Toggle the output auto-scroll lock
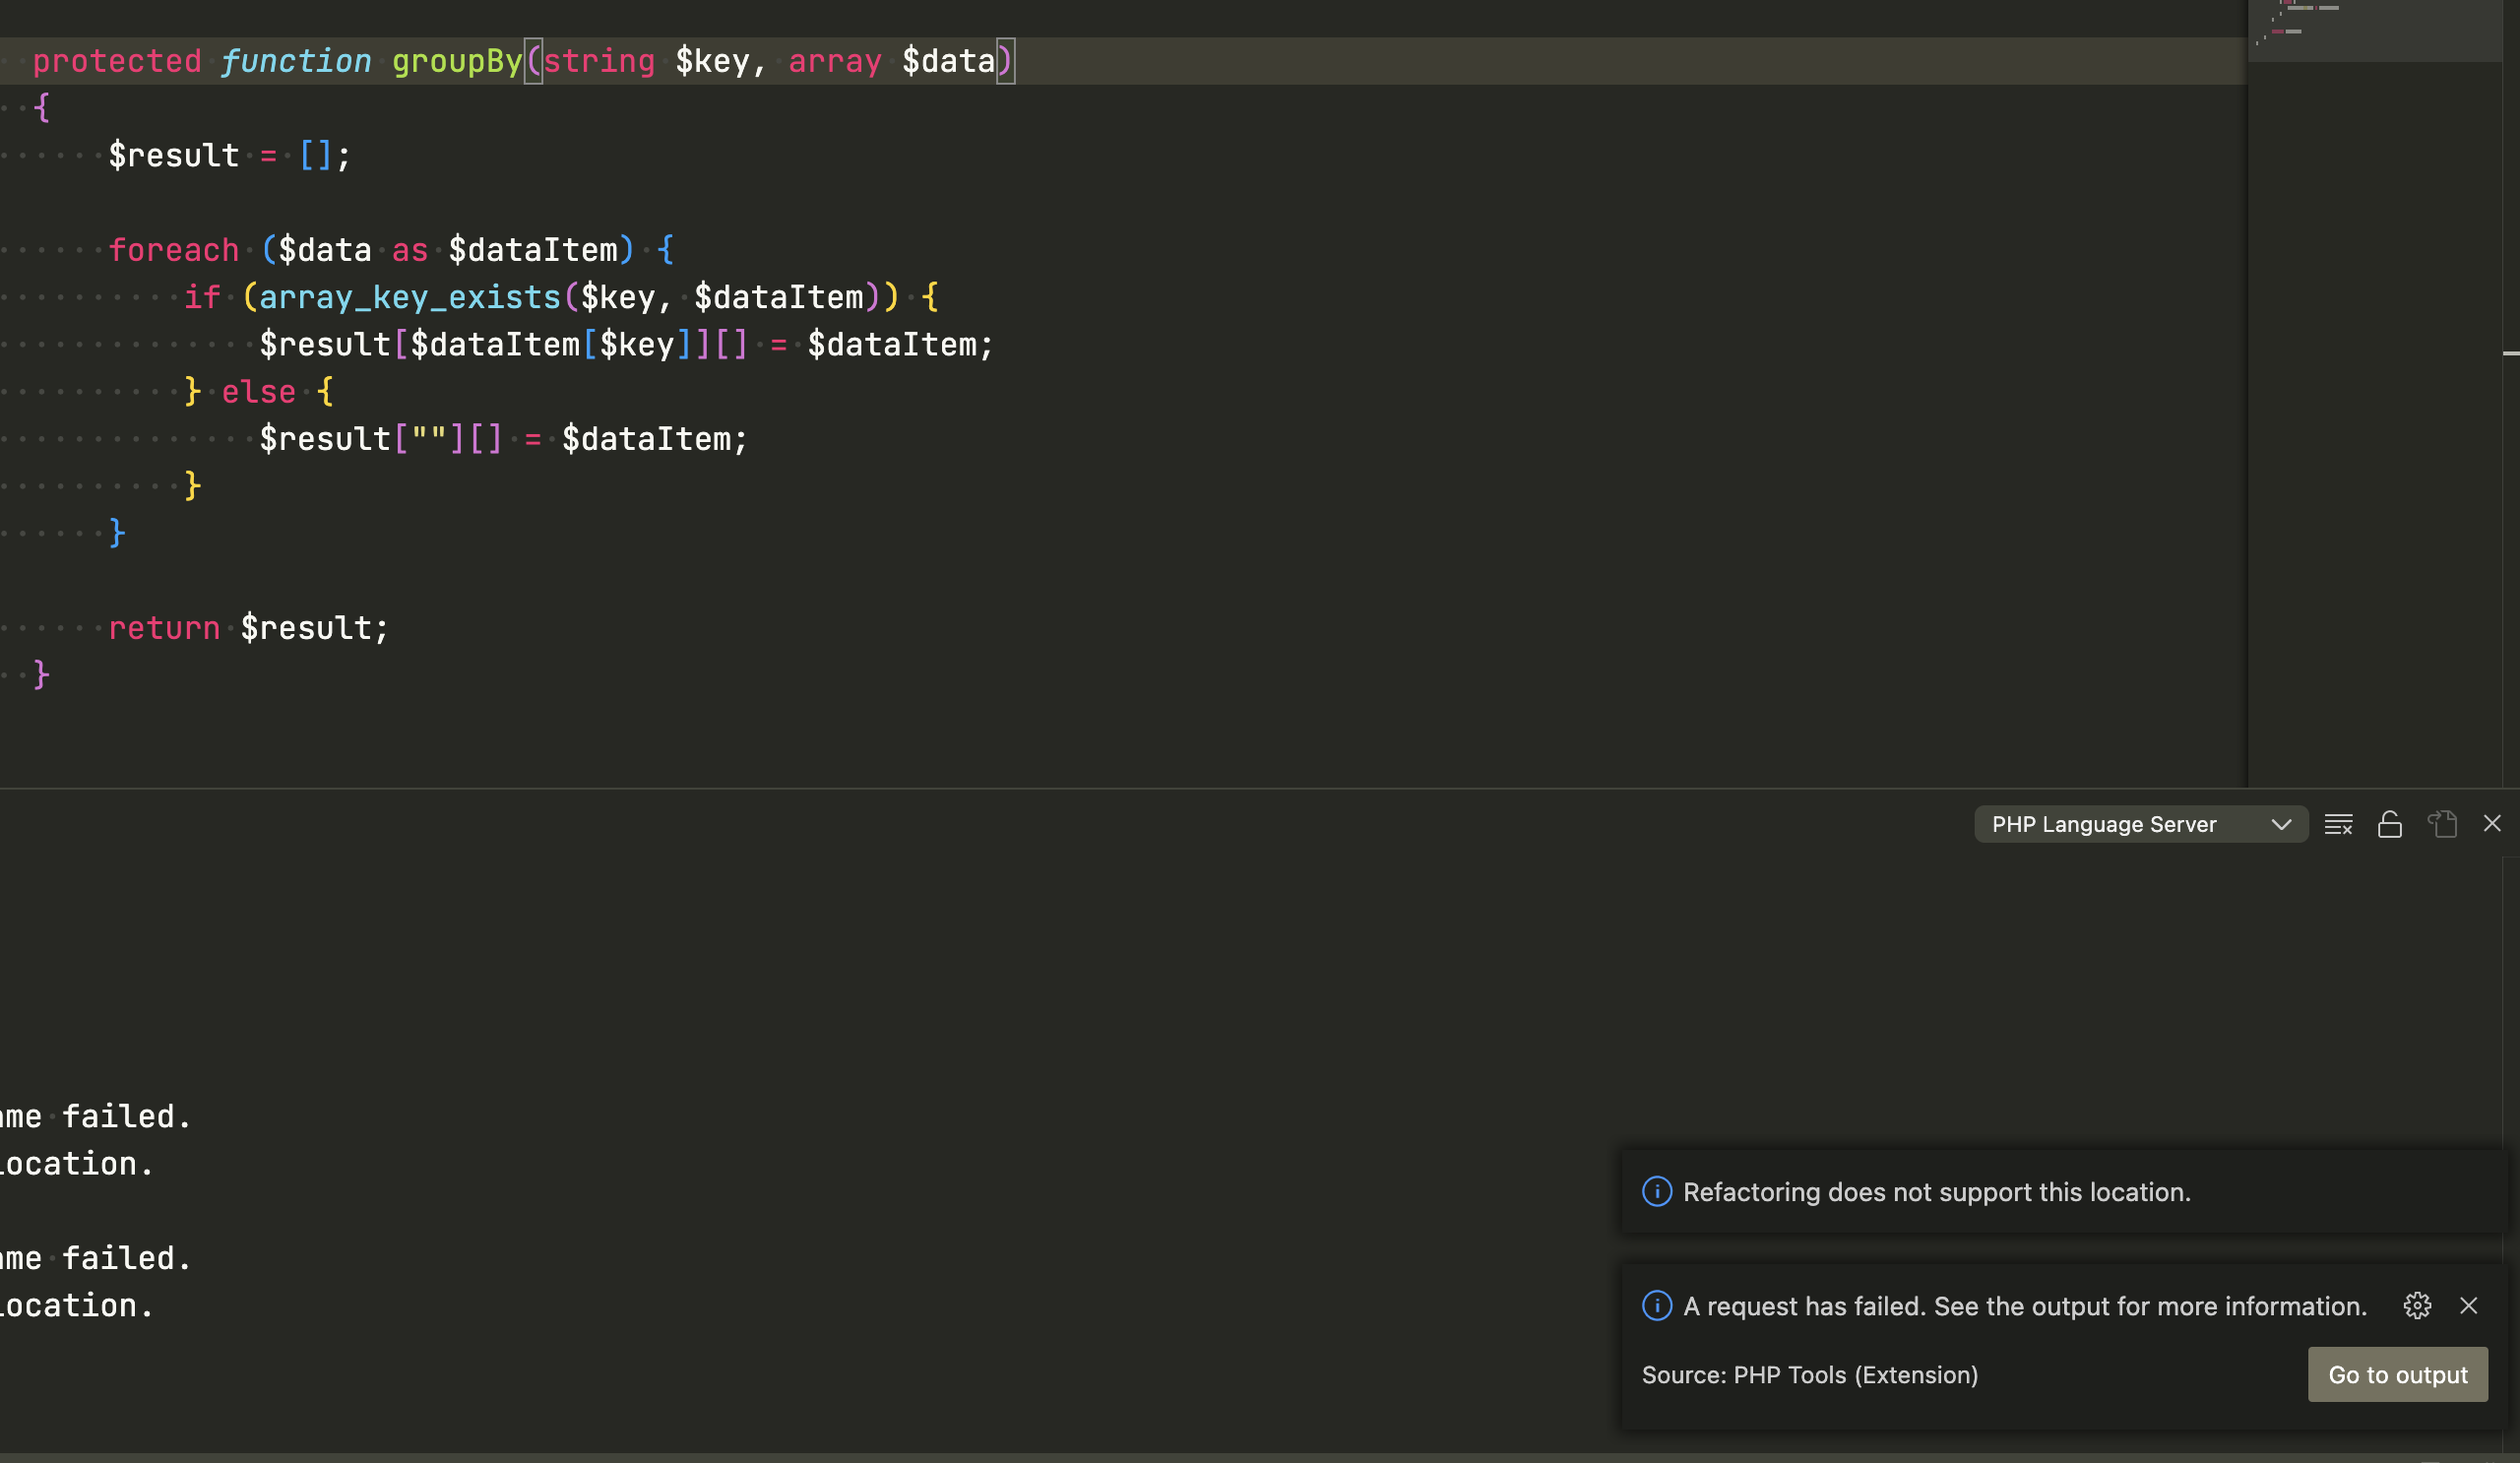The image size is (2520, 1463). click(2390, 824)
